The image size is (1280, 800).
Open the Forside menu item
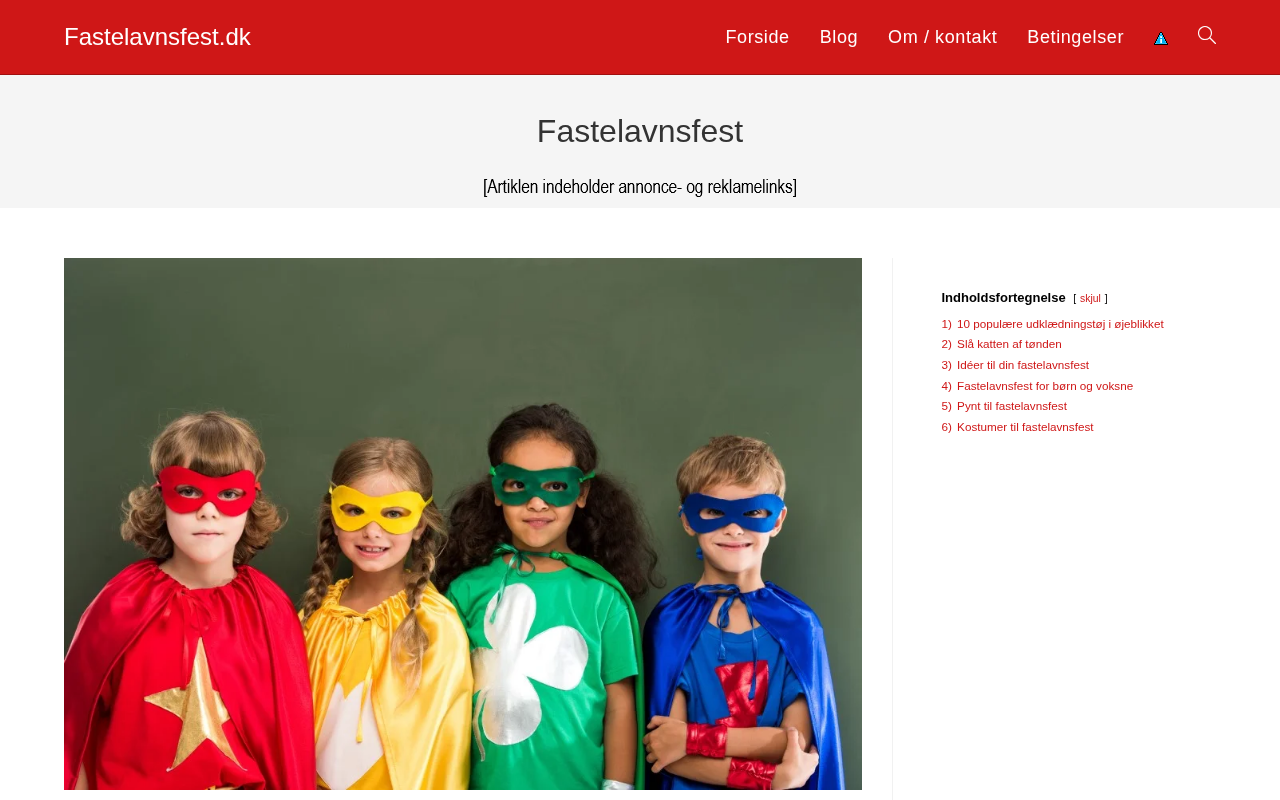(x=757, y=37)
